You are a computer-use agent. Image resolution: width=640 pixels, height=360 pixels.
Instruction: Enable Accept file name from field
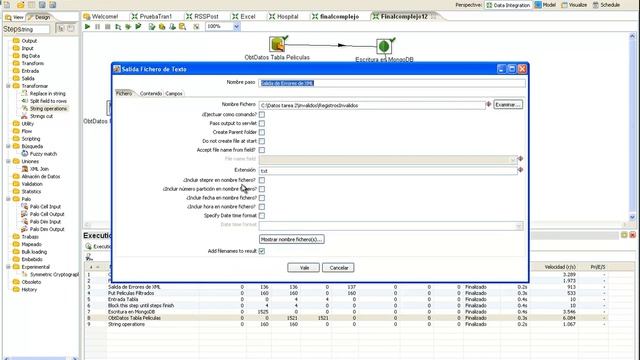click(262, 150)
